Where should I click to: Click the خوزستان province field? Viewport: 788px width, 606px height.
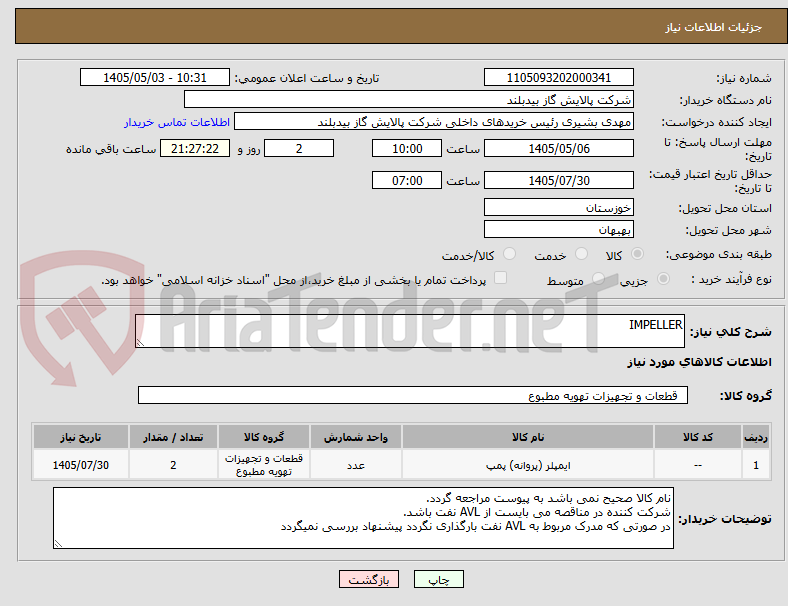pyautogui.click(x=558, y=207)
